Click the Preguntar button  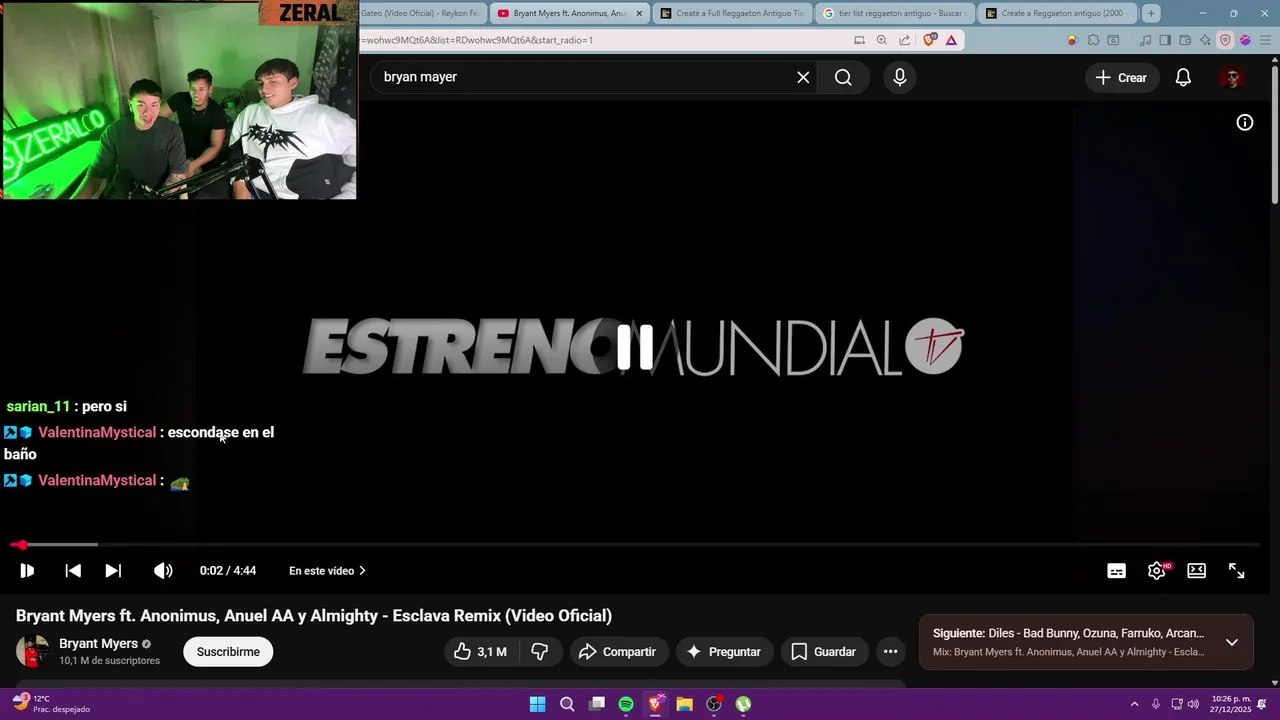point(724,652)
